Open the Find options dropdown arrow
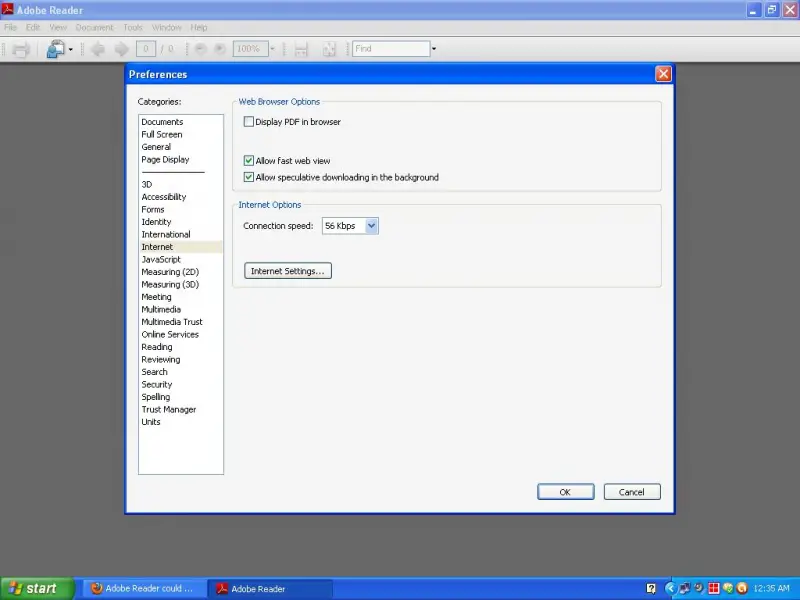The height and width of the screenshot is (600, 800). click(434, 49)
